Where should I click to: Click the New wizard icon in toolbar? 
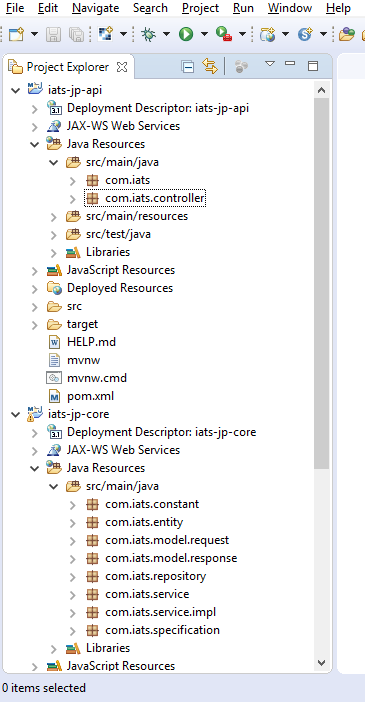[x=16, y=34]
